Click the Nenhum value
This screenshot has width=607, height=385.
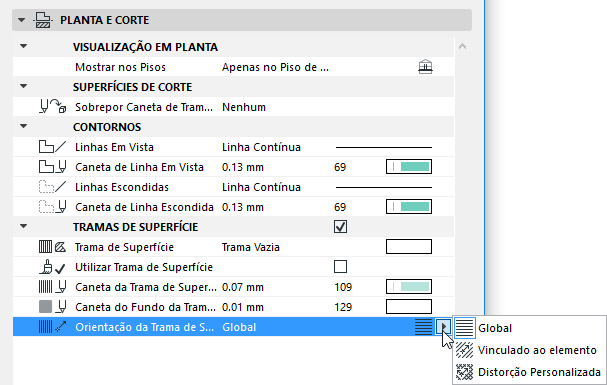click(244, 107)
